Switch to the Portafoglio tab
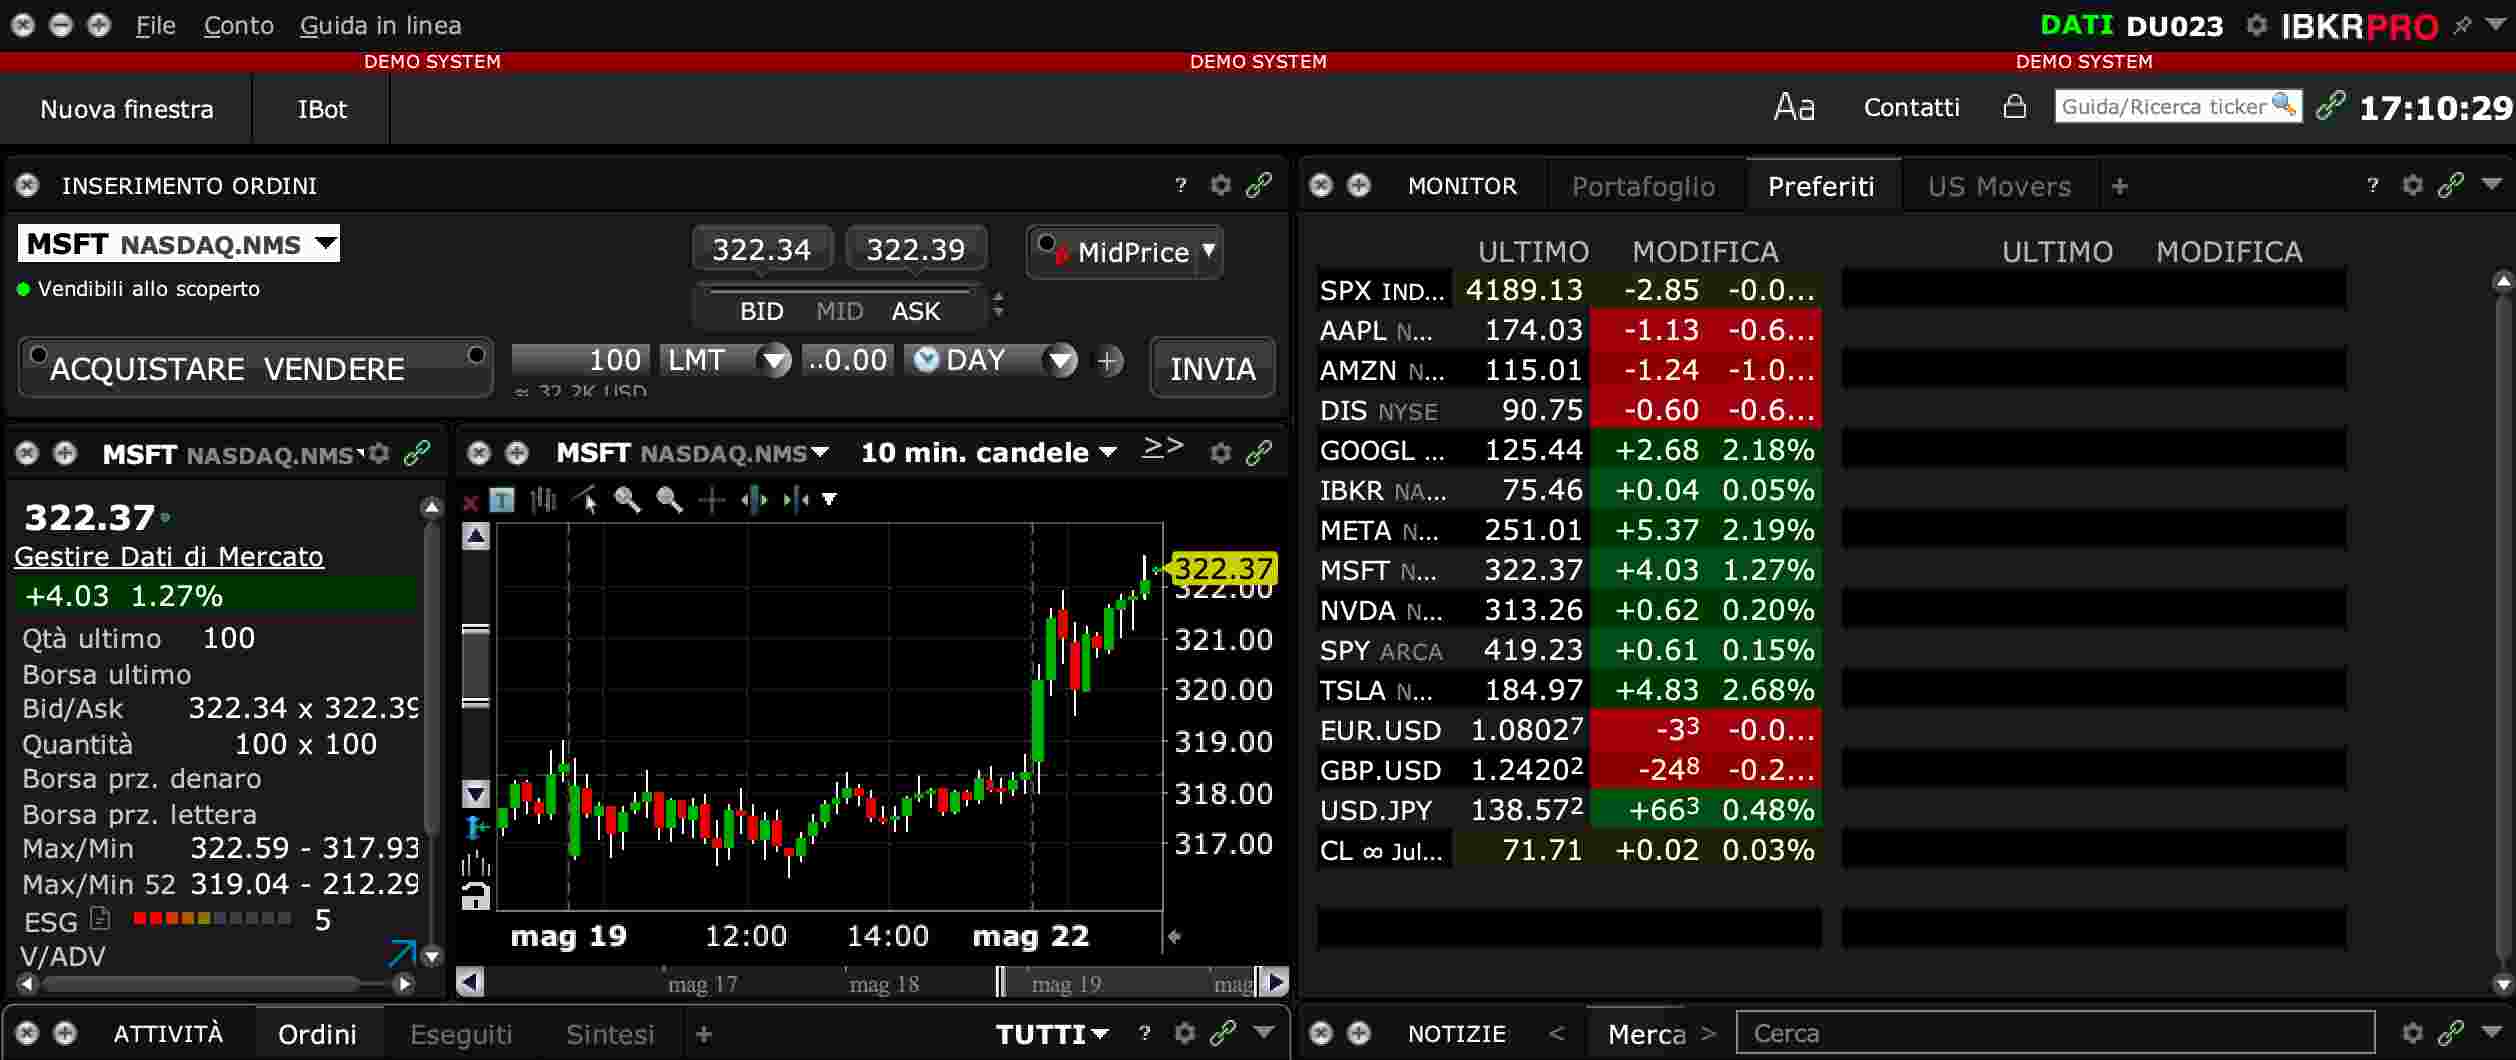Image resolution: width=2516 pixels, height=1060 pixels. click(1644, 185)
